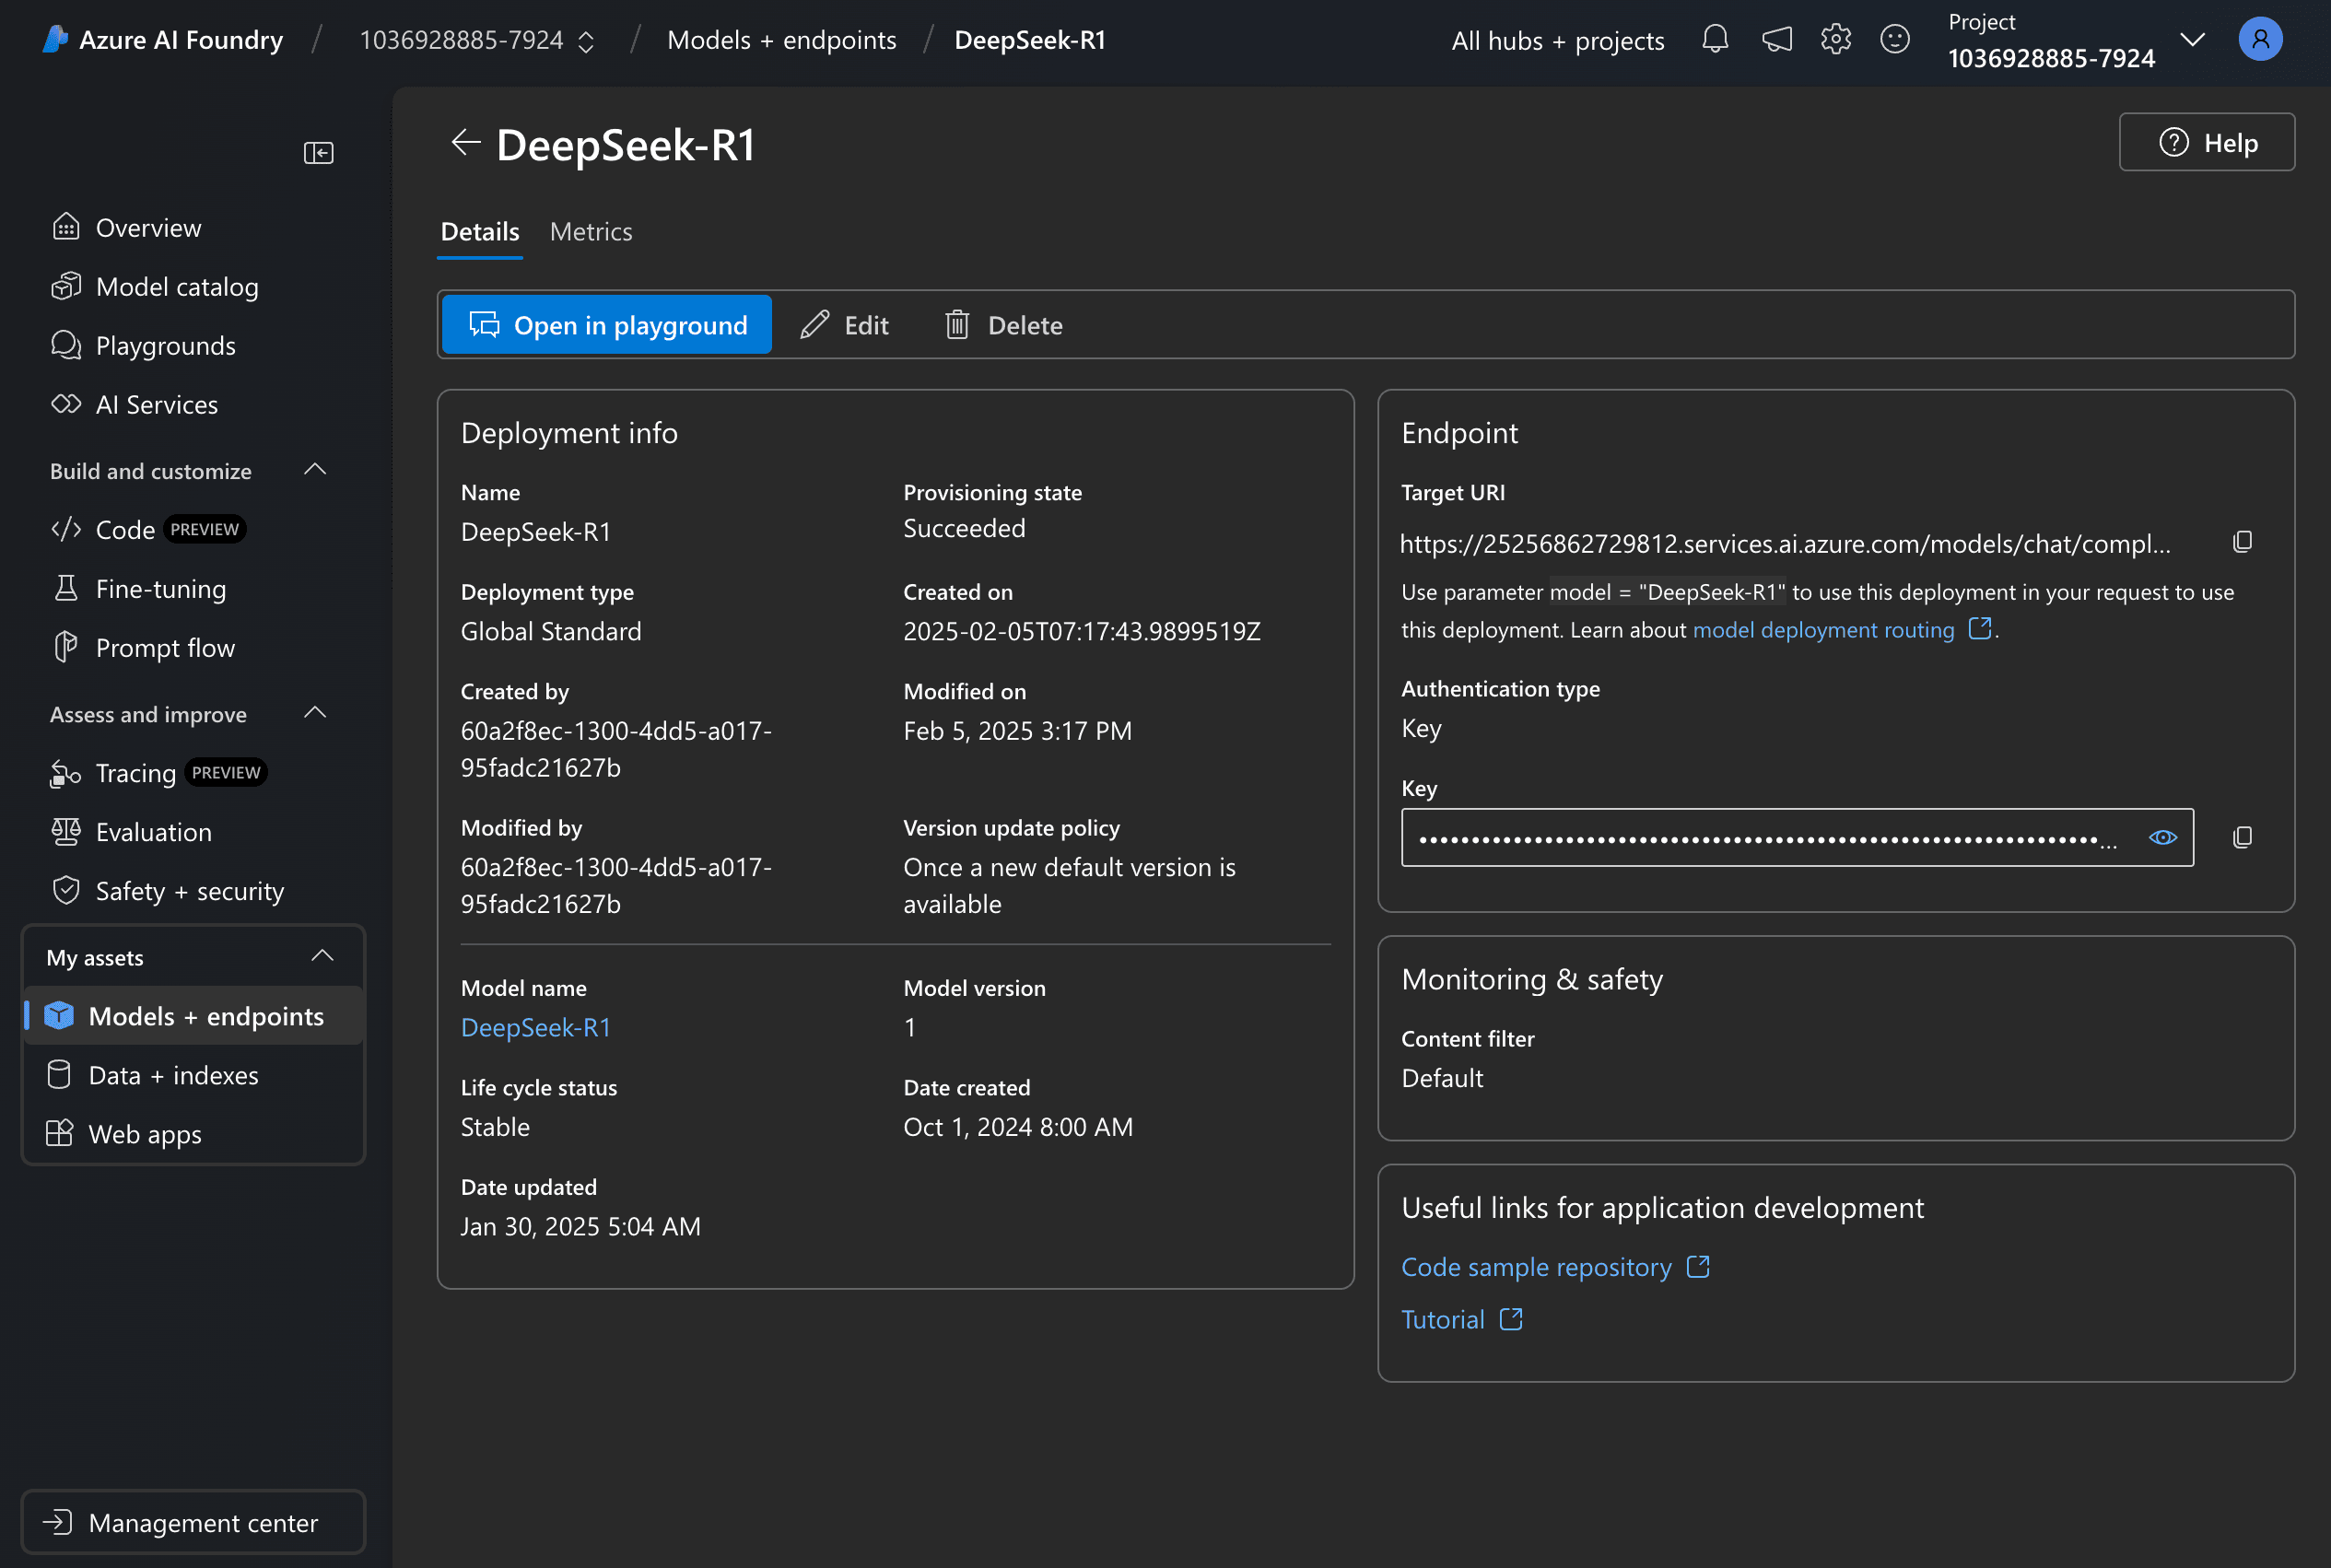Select Prompt flow in the sidebar
The image size is (2331, 1568).
[x=165, y=648]
